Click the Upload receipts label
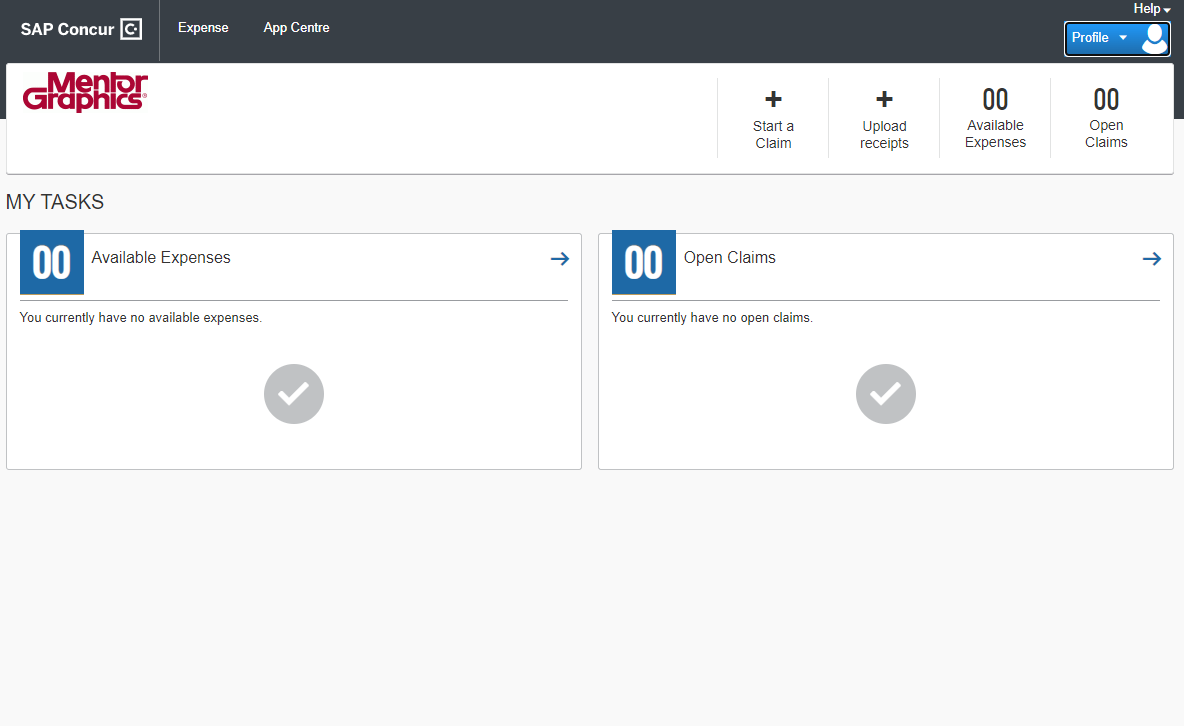Viewport: 1184px width, 726px height. tap(884, 134)
